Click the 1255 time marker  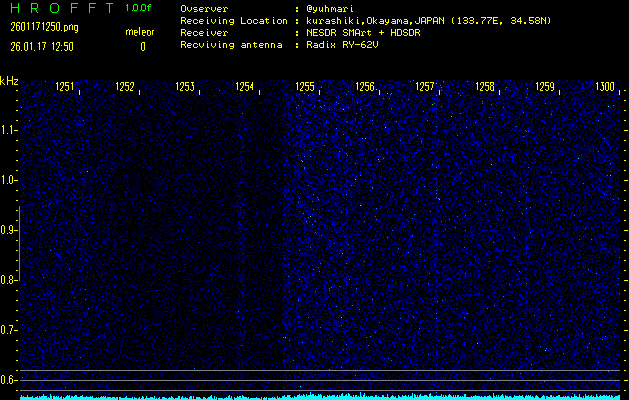point(305,87)
